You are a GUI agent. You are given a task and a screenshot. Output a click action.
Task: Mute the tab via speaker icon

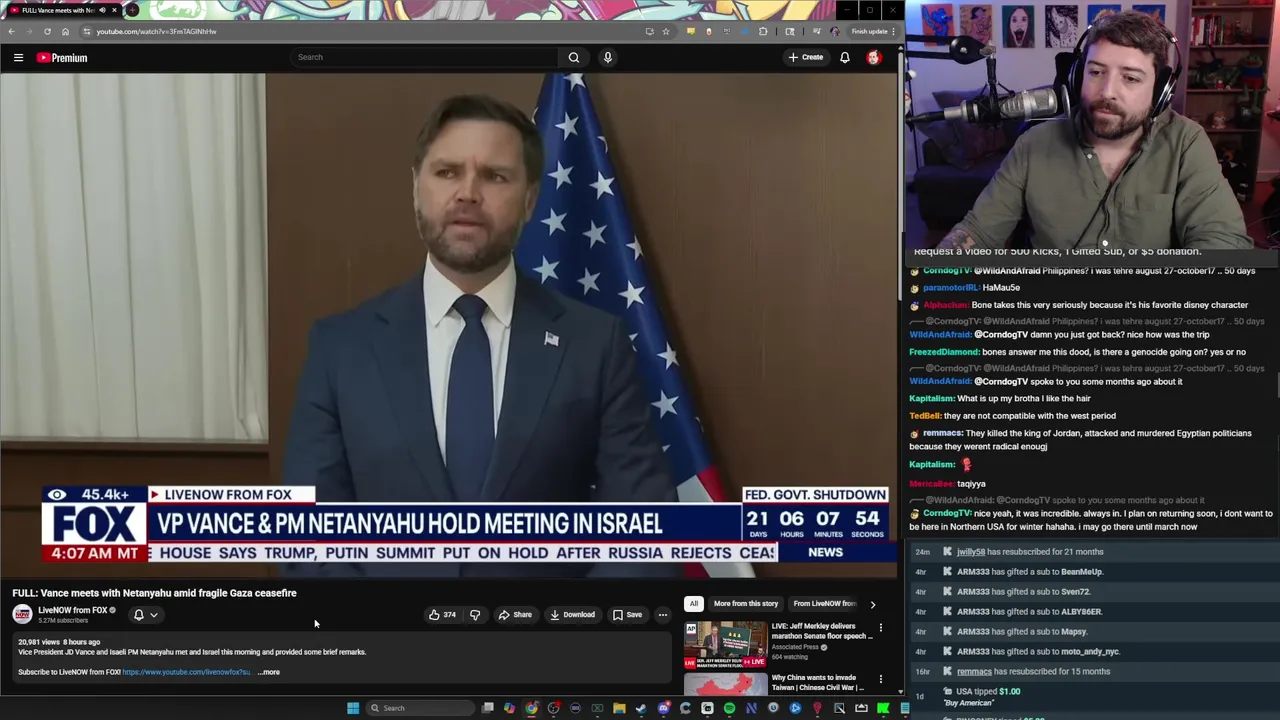pyautogui.click(x=102, y=10)
